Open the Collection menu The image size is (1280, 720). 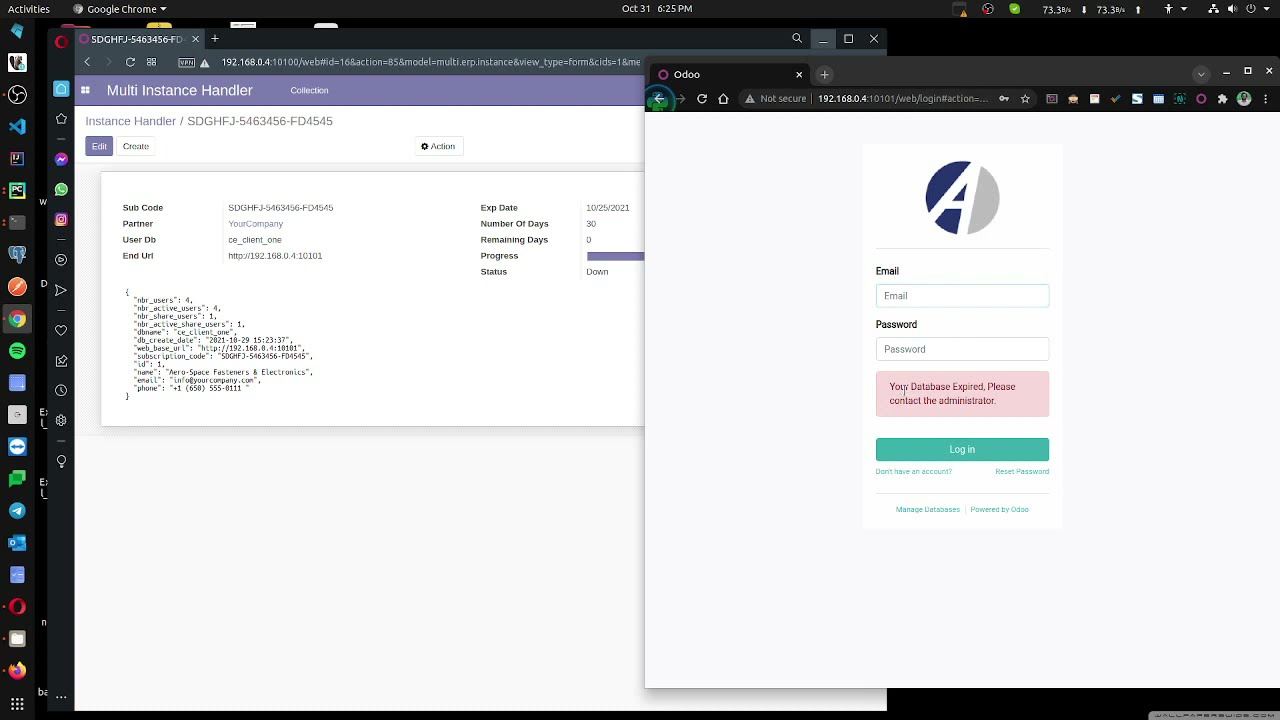tap(309, 90)
